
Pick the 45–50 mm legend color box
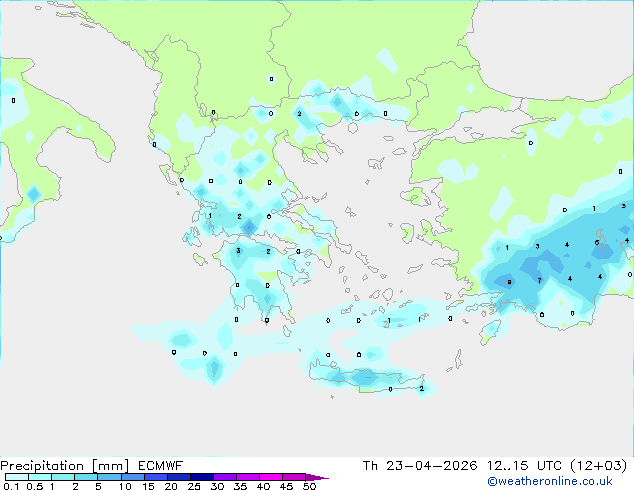click(294, 477)
